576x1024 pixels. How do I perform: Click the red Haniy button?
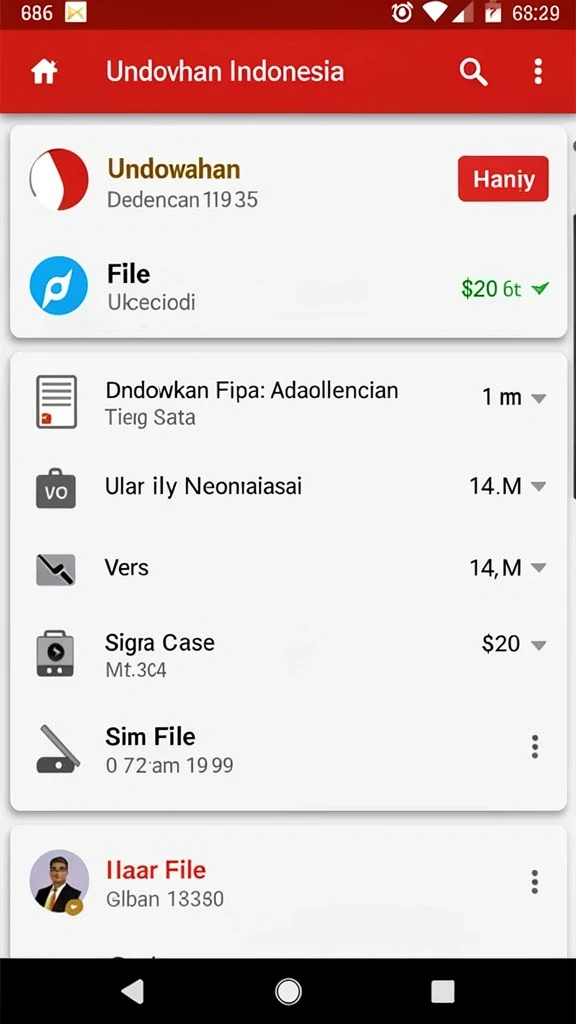click(504, 178)
